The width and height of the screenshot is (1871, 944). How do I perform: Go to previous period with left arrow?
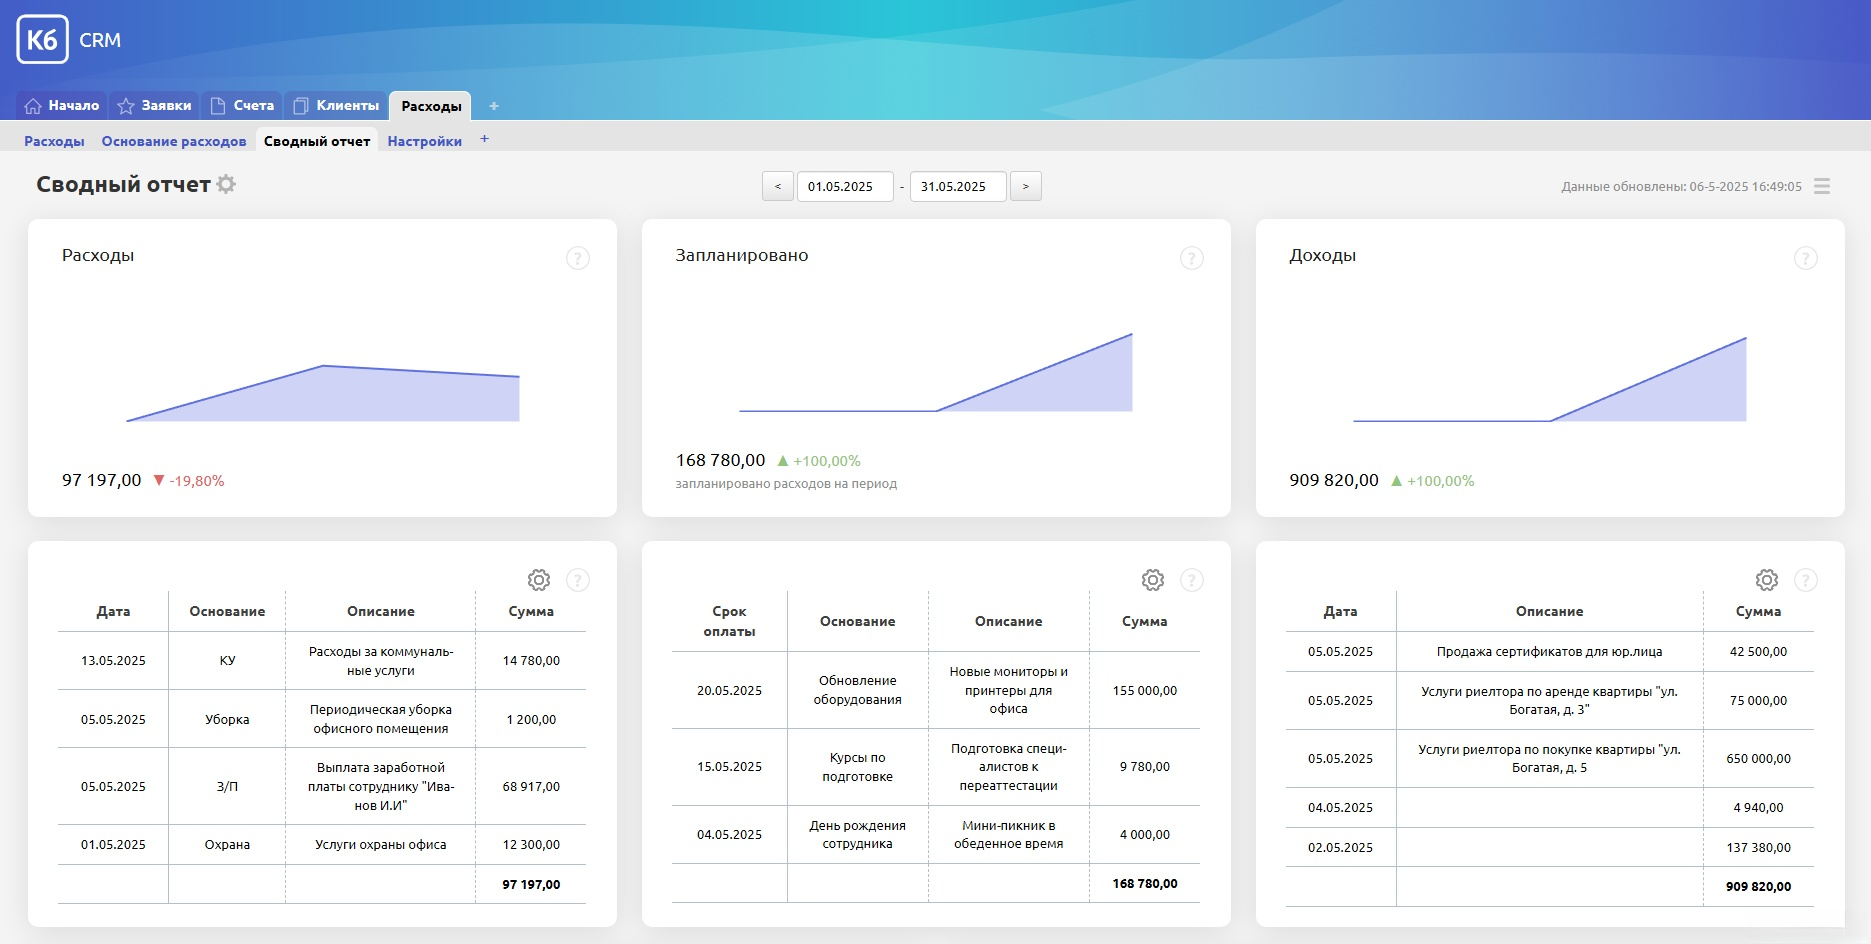pos(777,187)
